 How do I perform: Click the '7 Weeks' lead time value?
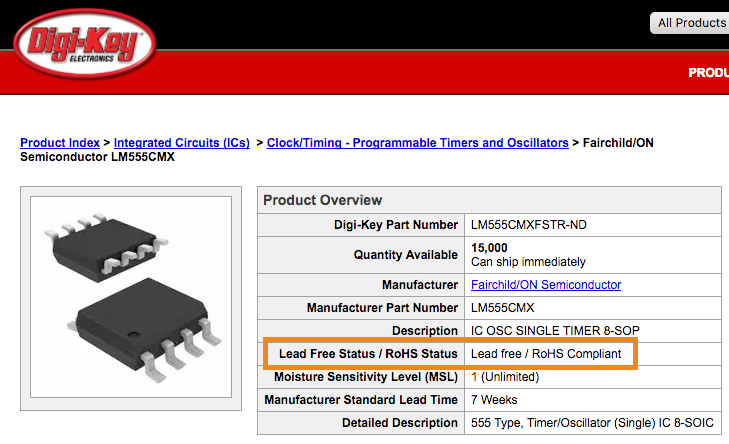(492, 400)
